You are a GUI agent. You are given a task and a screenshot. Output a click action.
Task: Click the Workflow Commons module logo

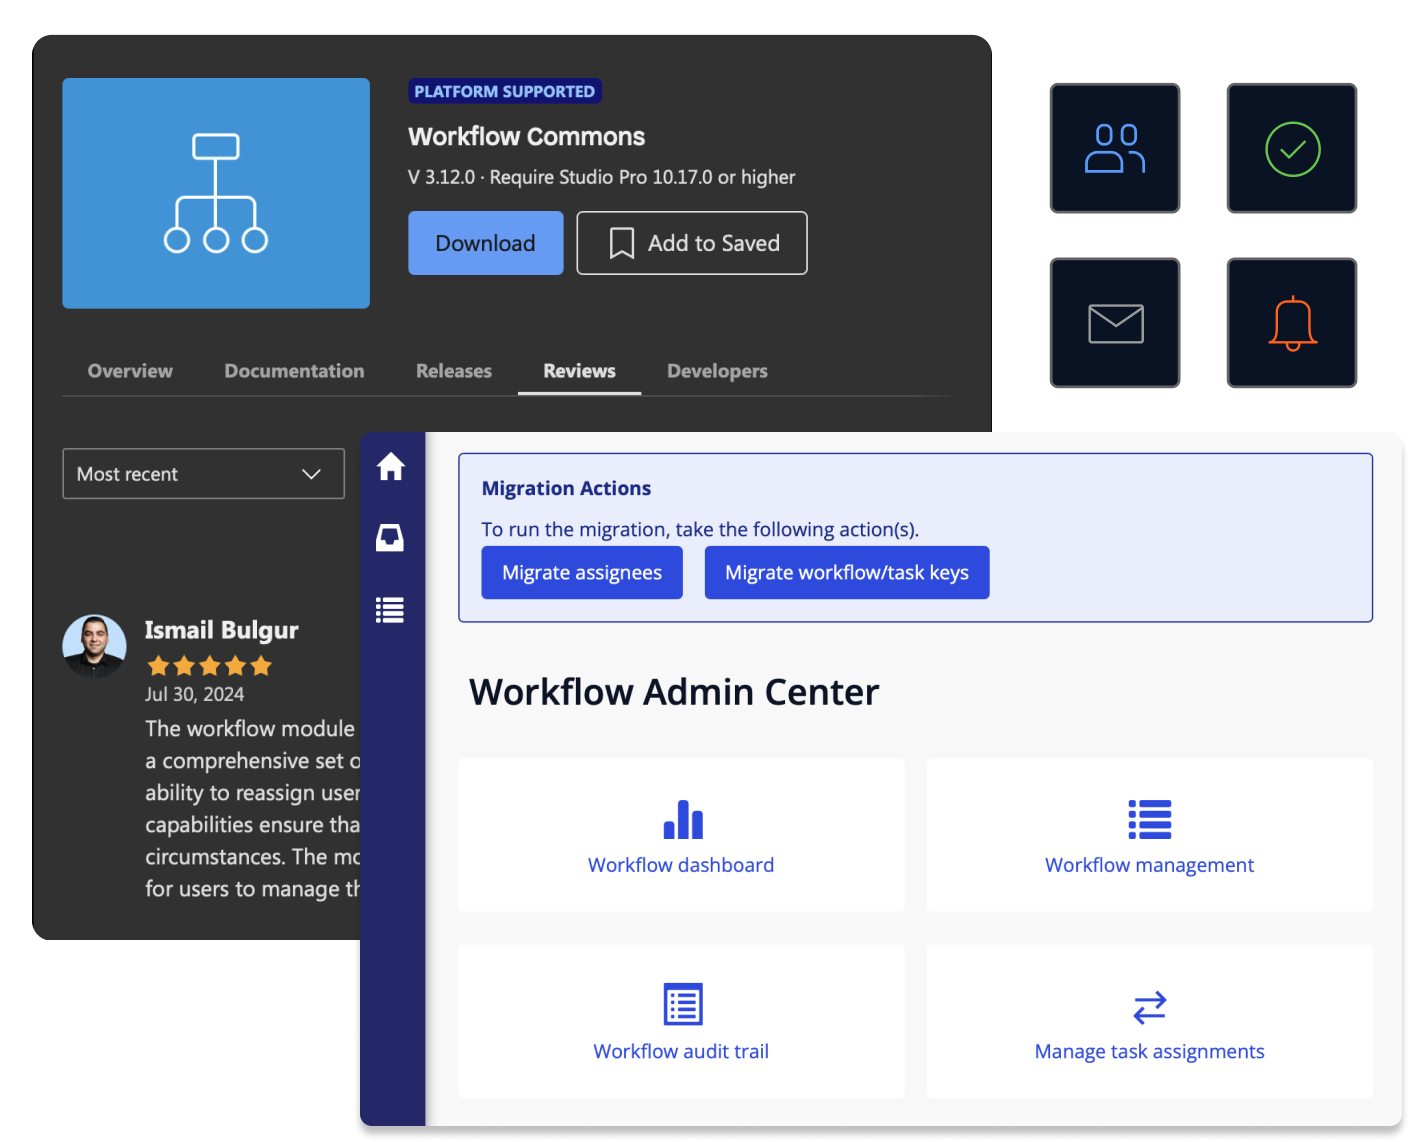[x=216, y=193]
